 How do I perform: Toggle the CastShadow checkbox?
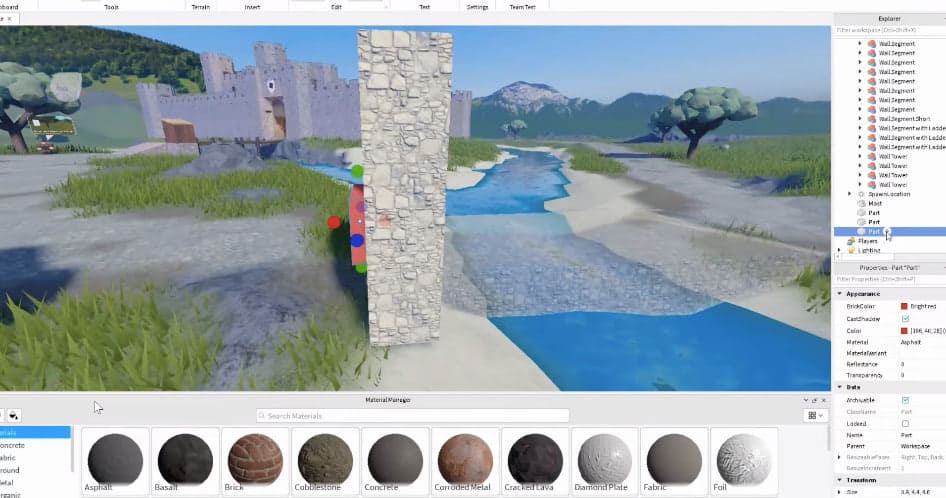(x=905, y=319)
